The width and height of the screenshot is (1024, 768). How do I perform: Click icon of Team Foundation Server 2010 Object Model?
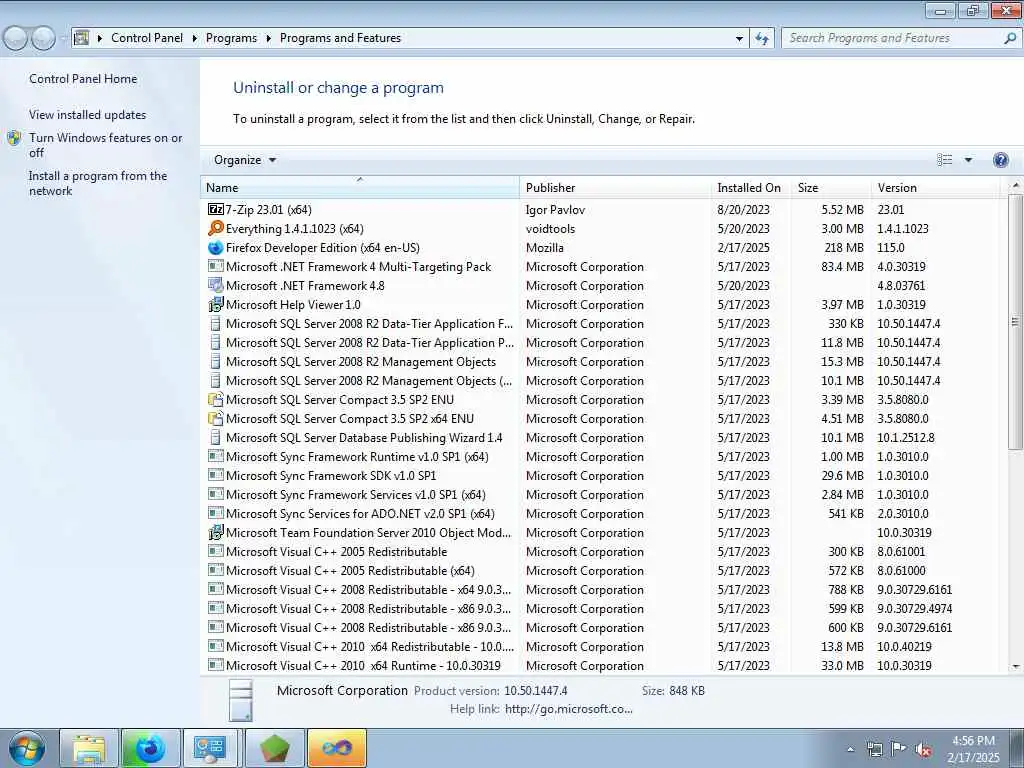point(216,532)
